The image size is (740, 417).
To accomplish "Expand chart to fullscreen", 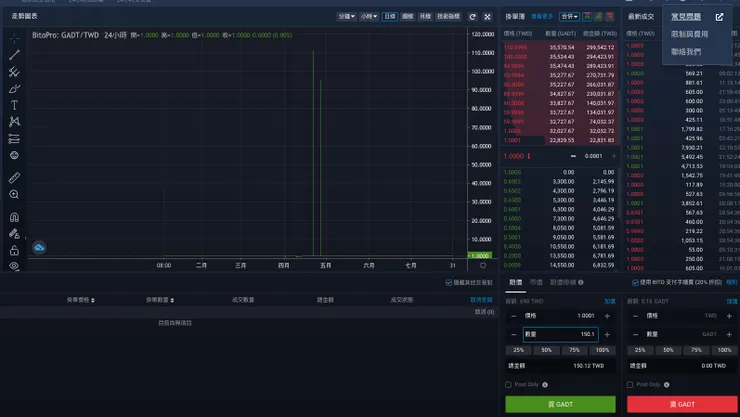I will tap(488, 17).
